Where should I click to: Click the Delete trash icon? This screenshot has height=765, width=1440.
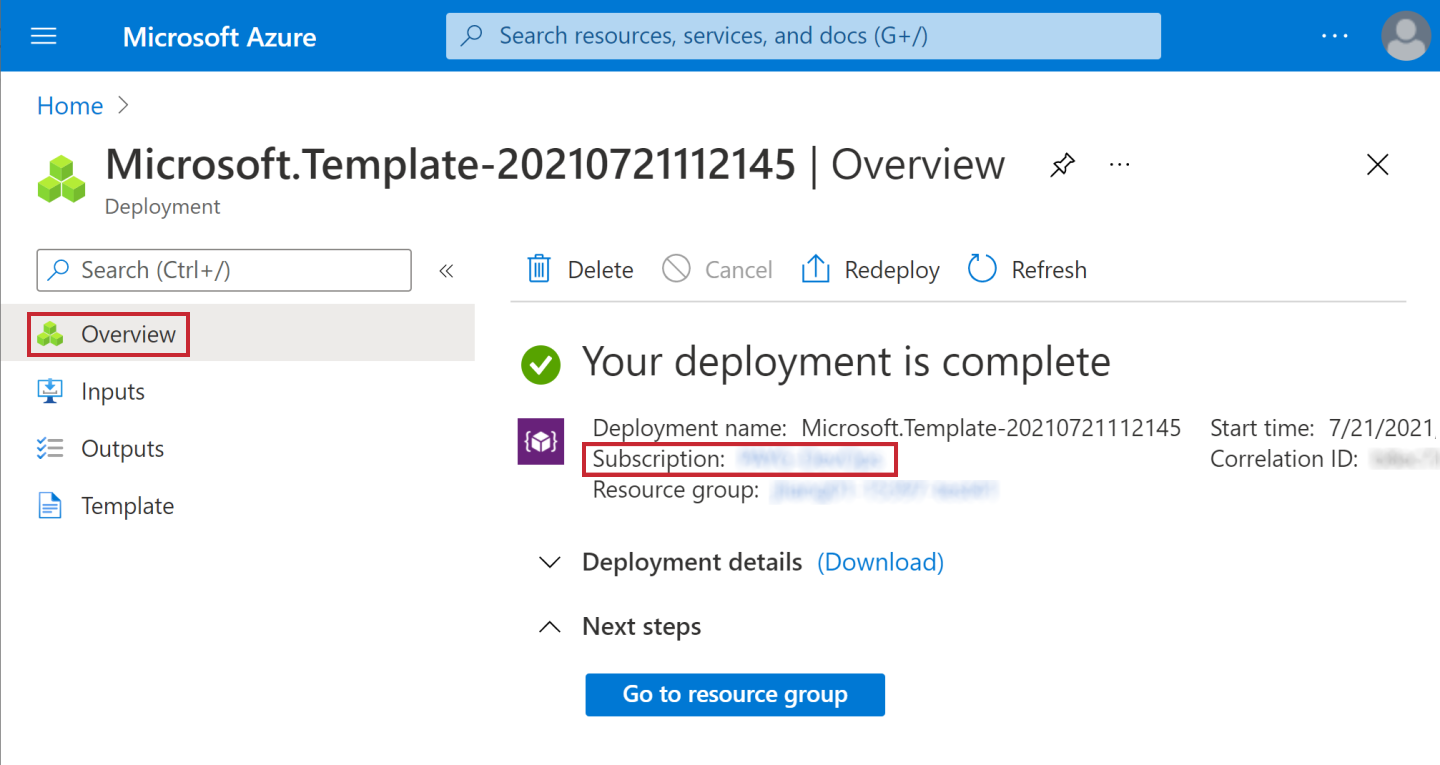pyautogui.click(x=539, y=270)
